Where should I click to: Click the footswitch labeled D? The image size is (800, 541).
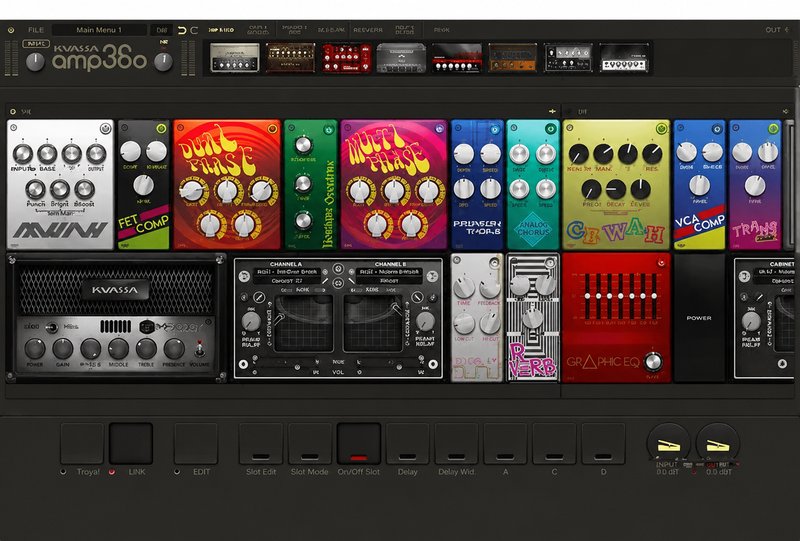click(604, 444)
